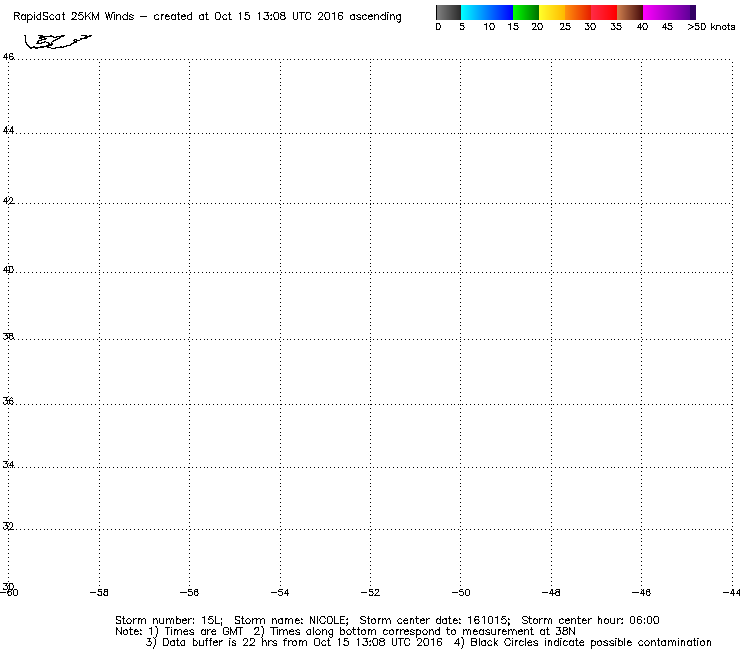
Task: Click 'Storm center hour: 06:00' text
Action: coord(590,620)
